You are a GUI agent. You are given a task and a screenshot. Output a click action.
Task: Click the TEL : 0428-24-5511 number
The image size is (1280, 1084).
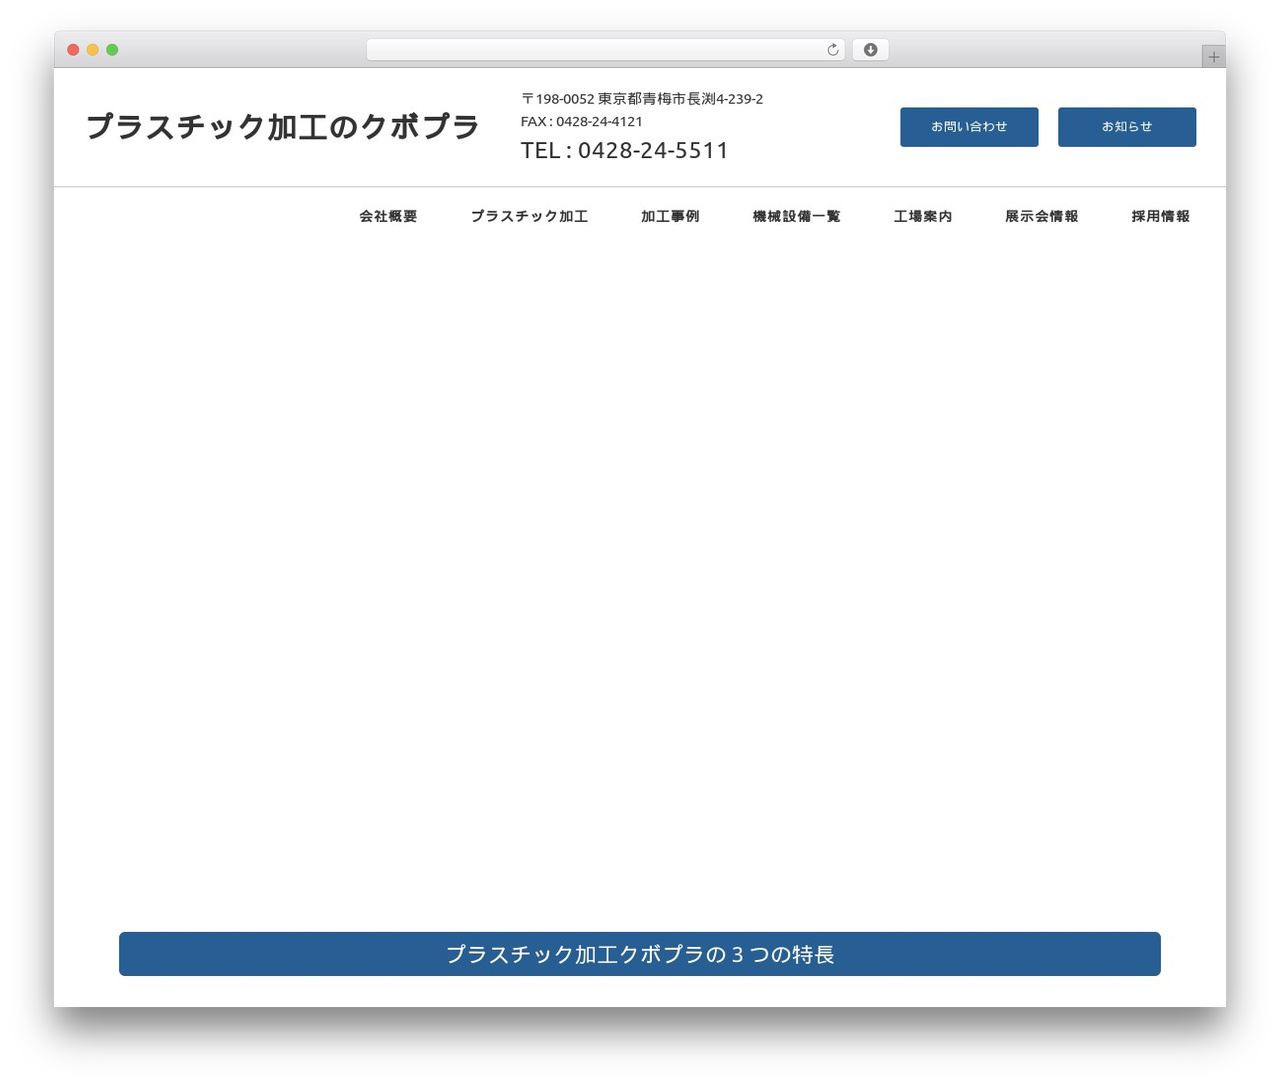[625, 150]
